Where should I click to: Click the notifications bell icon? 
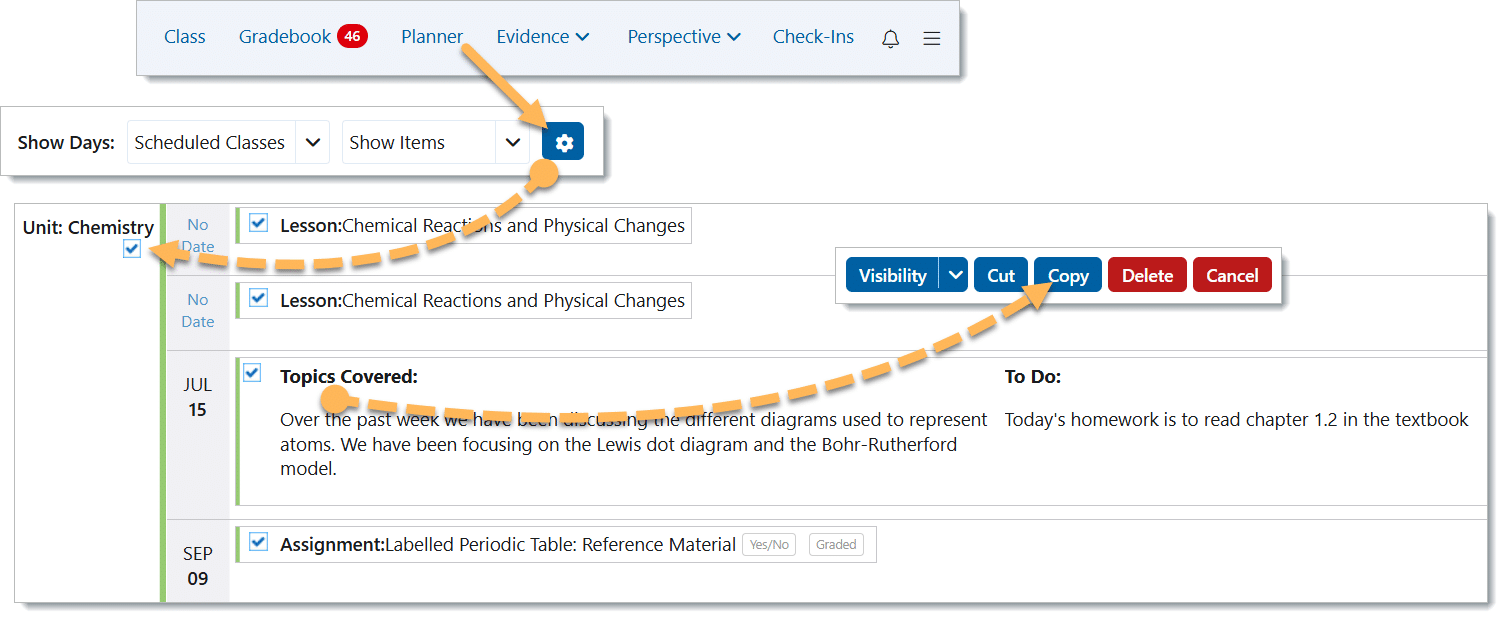point(890,38)
